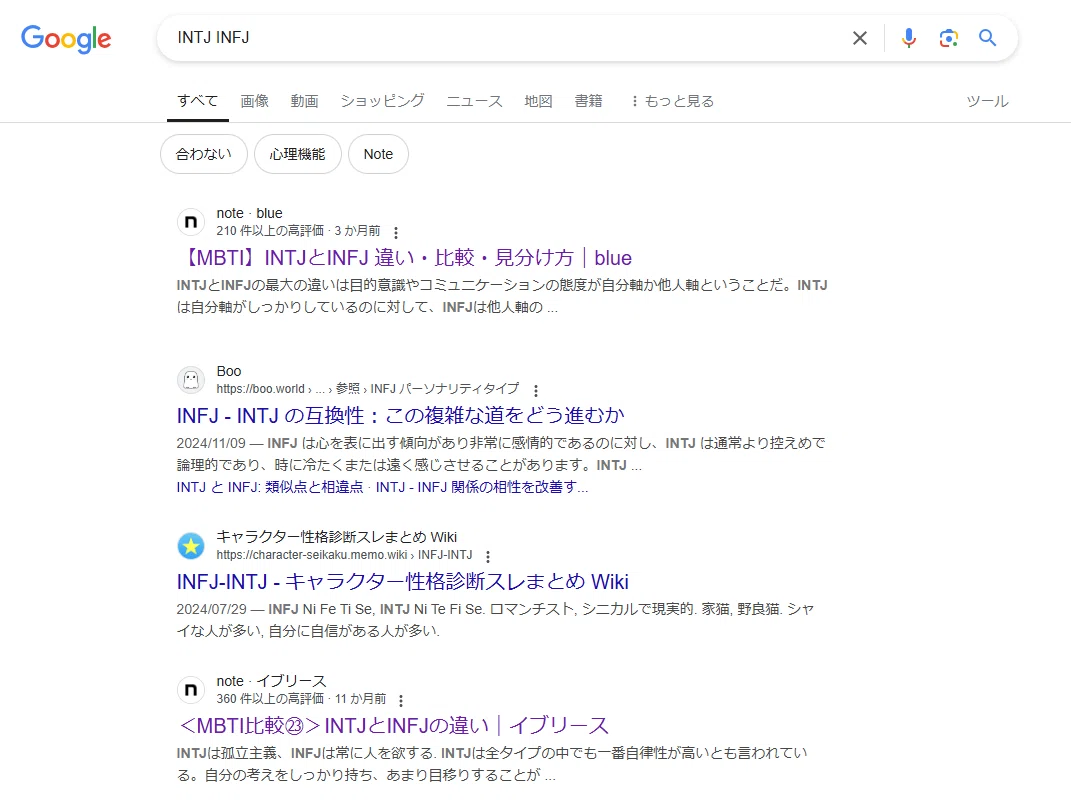Click '360 件以上の高評価 · 11 か月前' text
1071x803 pixels.
[x=301, y=699]
